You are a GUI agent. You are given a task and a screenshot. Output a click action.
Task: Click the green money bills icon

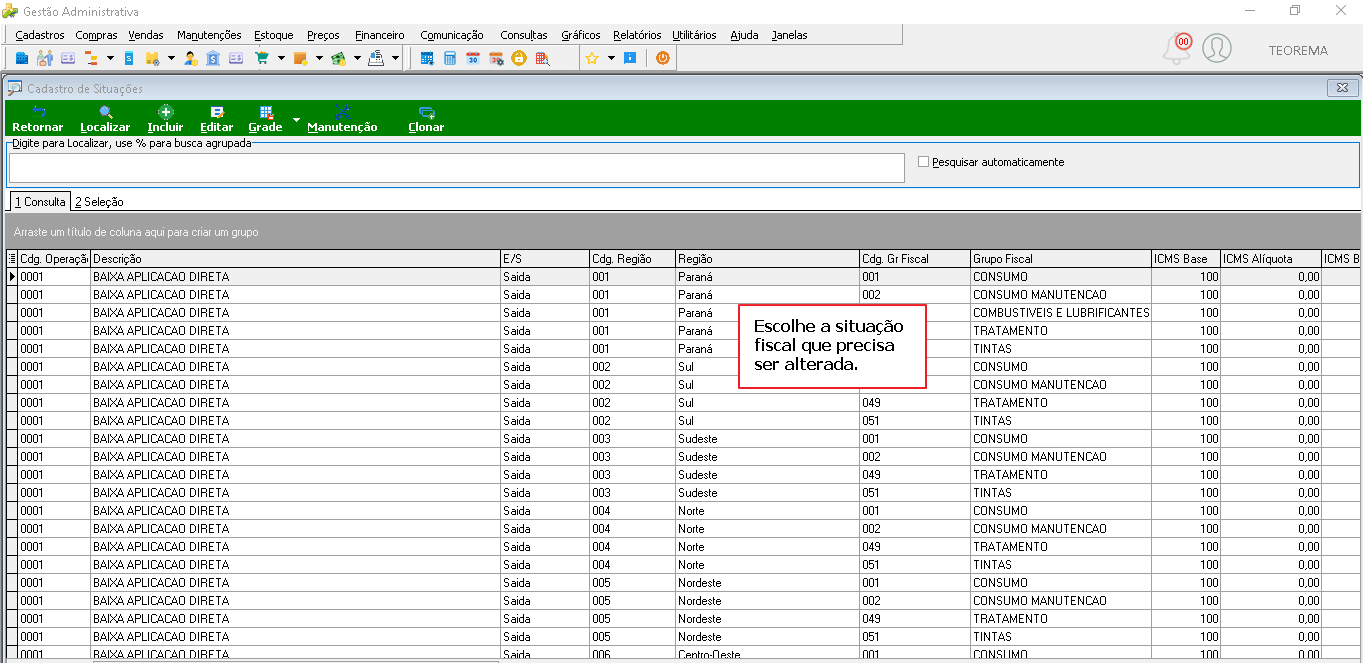tap(338, 58)
